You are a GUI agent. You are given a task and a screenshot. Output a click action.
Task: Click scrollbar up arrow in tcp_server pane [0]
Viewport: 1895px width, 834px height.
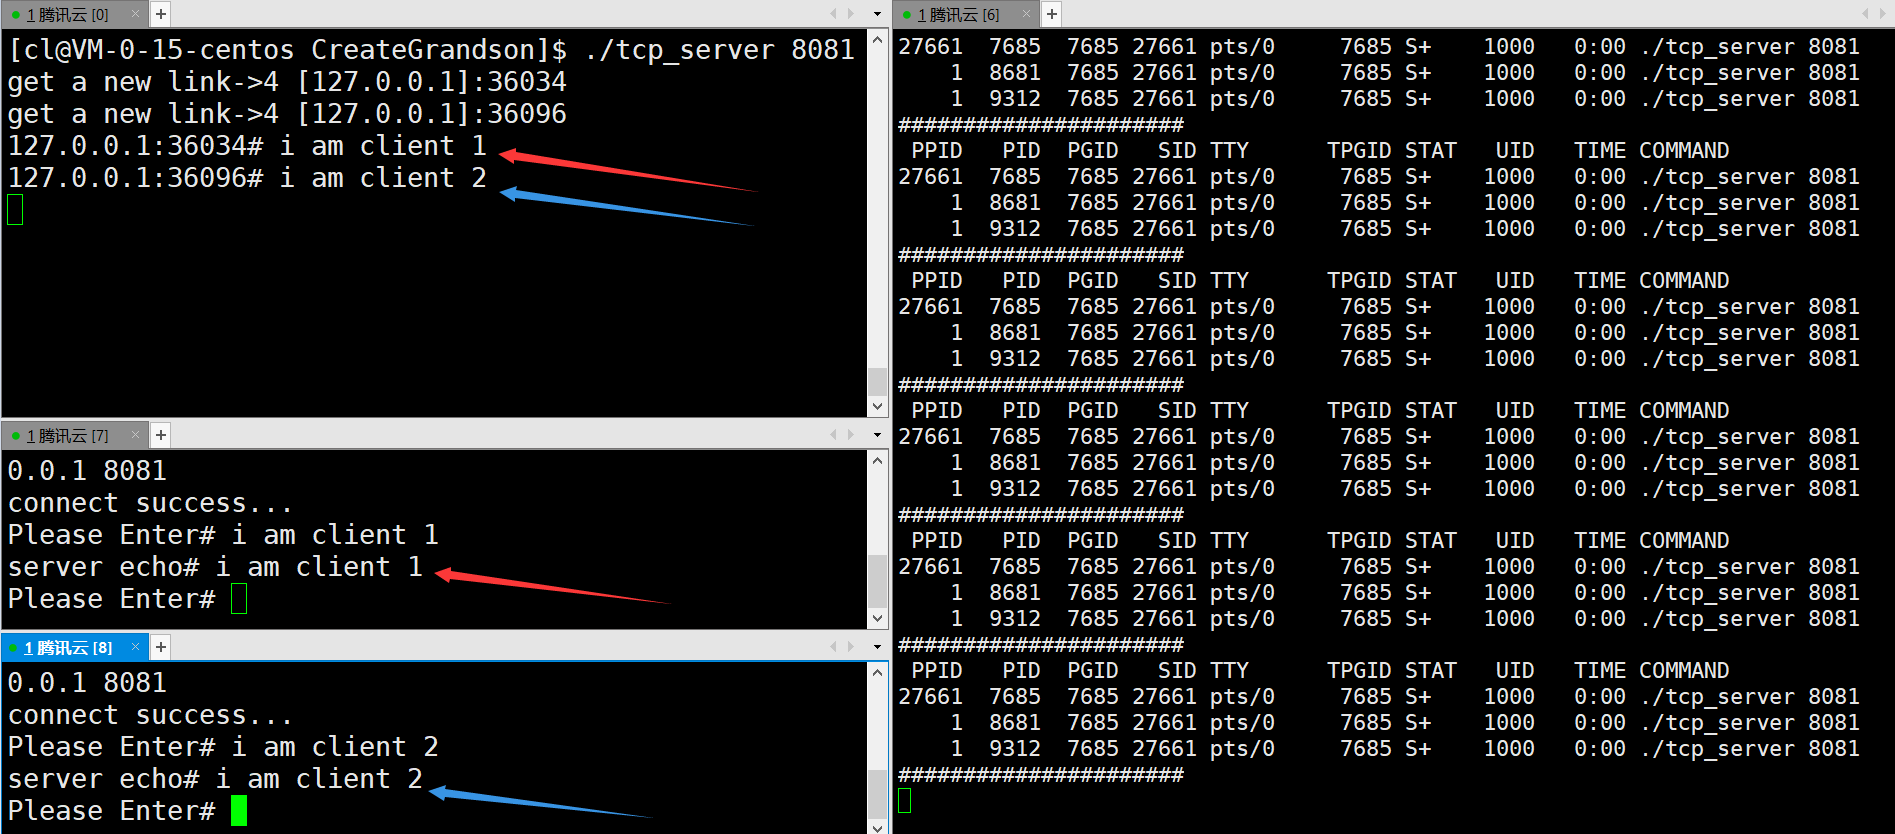878,39
